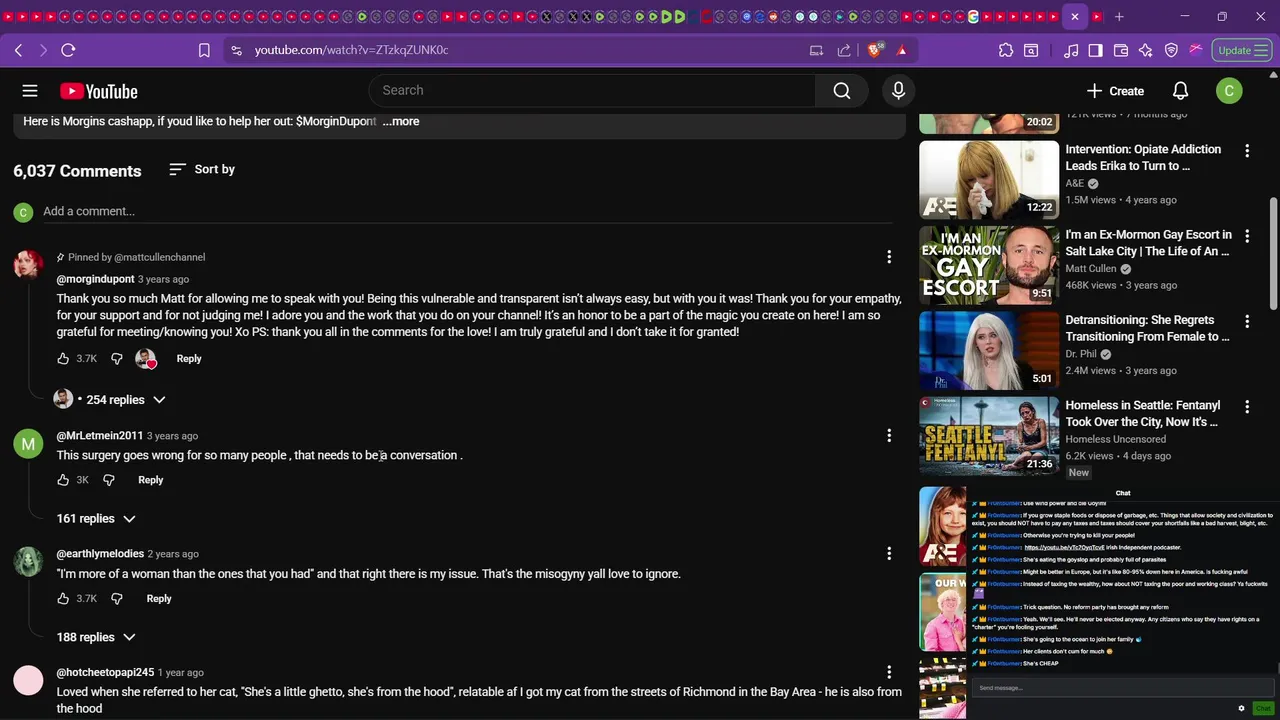This screenshot has height=720, width=1280.
Task: Open the Sort by comments dropdown
Action: pos(202,169)
